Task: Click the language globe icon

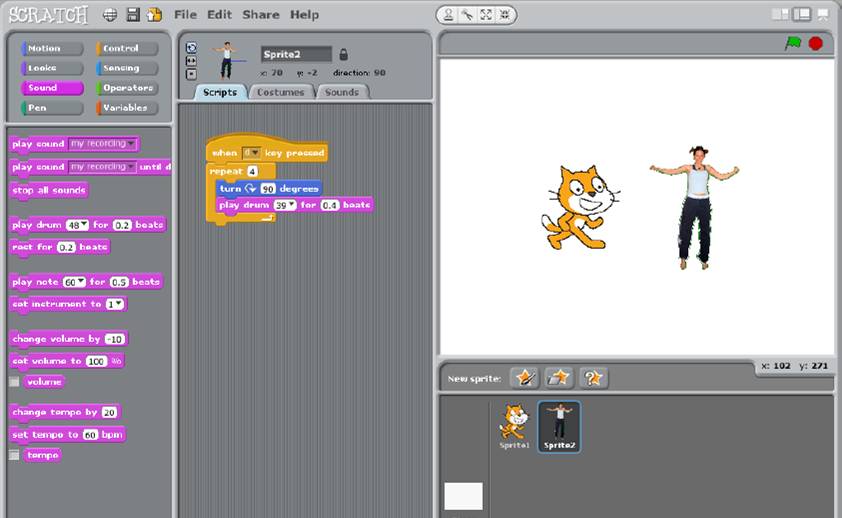Action: pyautogui.click(x=110, y=15)
